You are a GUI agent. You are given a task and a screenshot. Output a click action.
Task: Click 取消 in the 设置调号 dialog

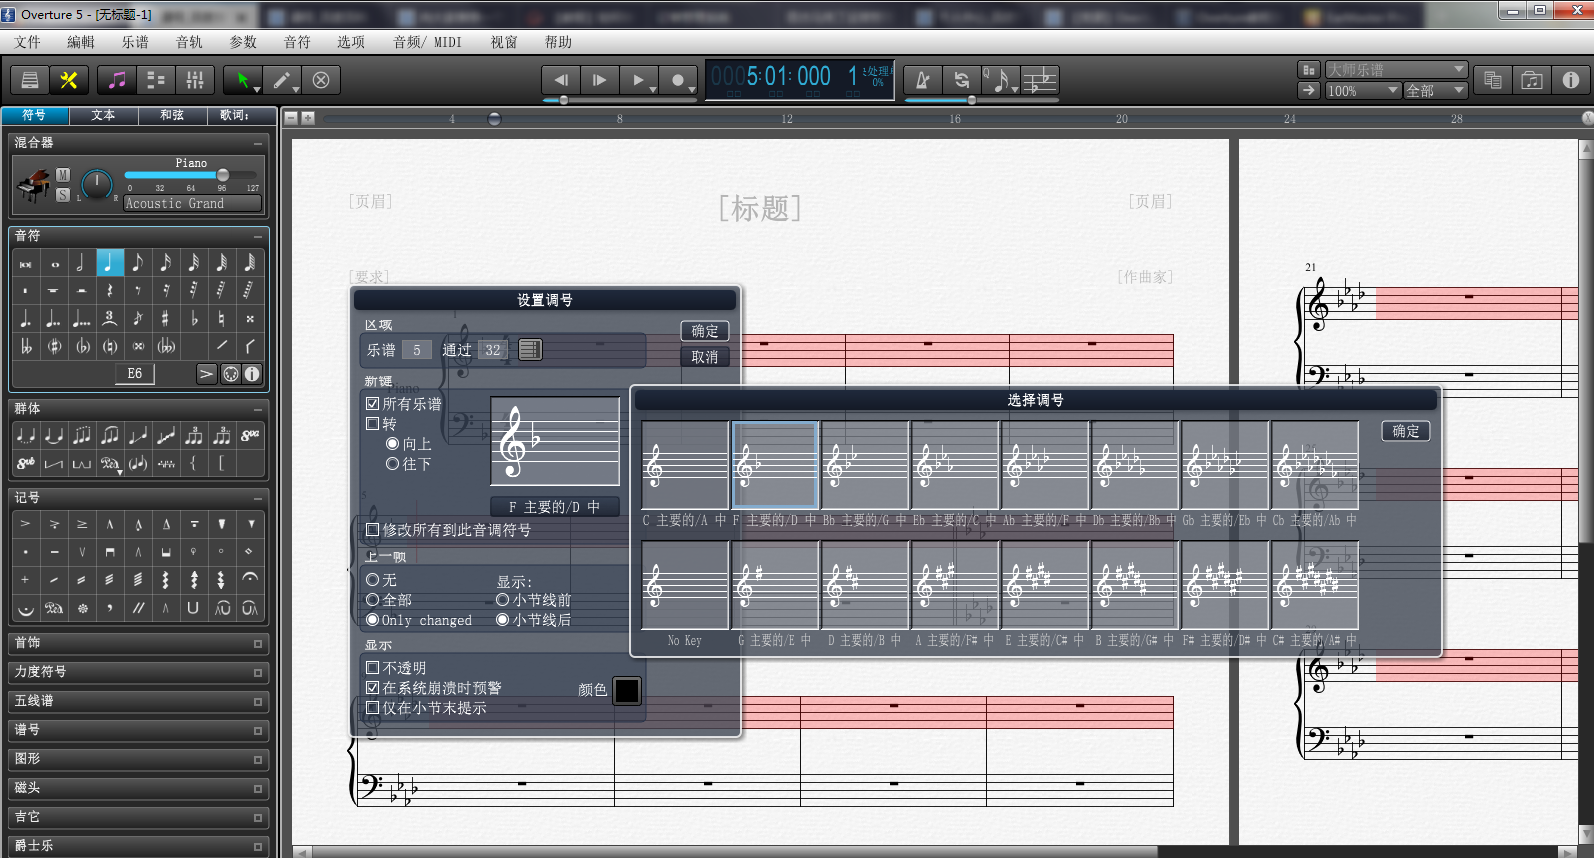point(705,357)
